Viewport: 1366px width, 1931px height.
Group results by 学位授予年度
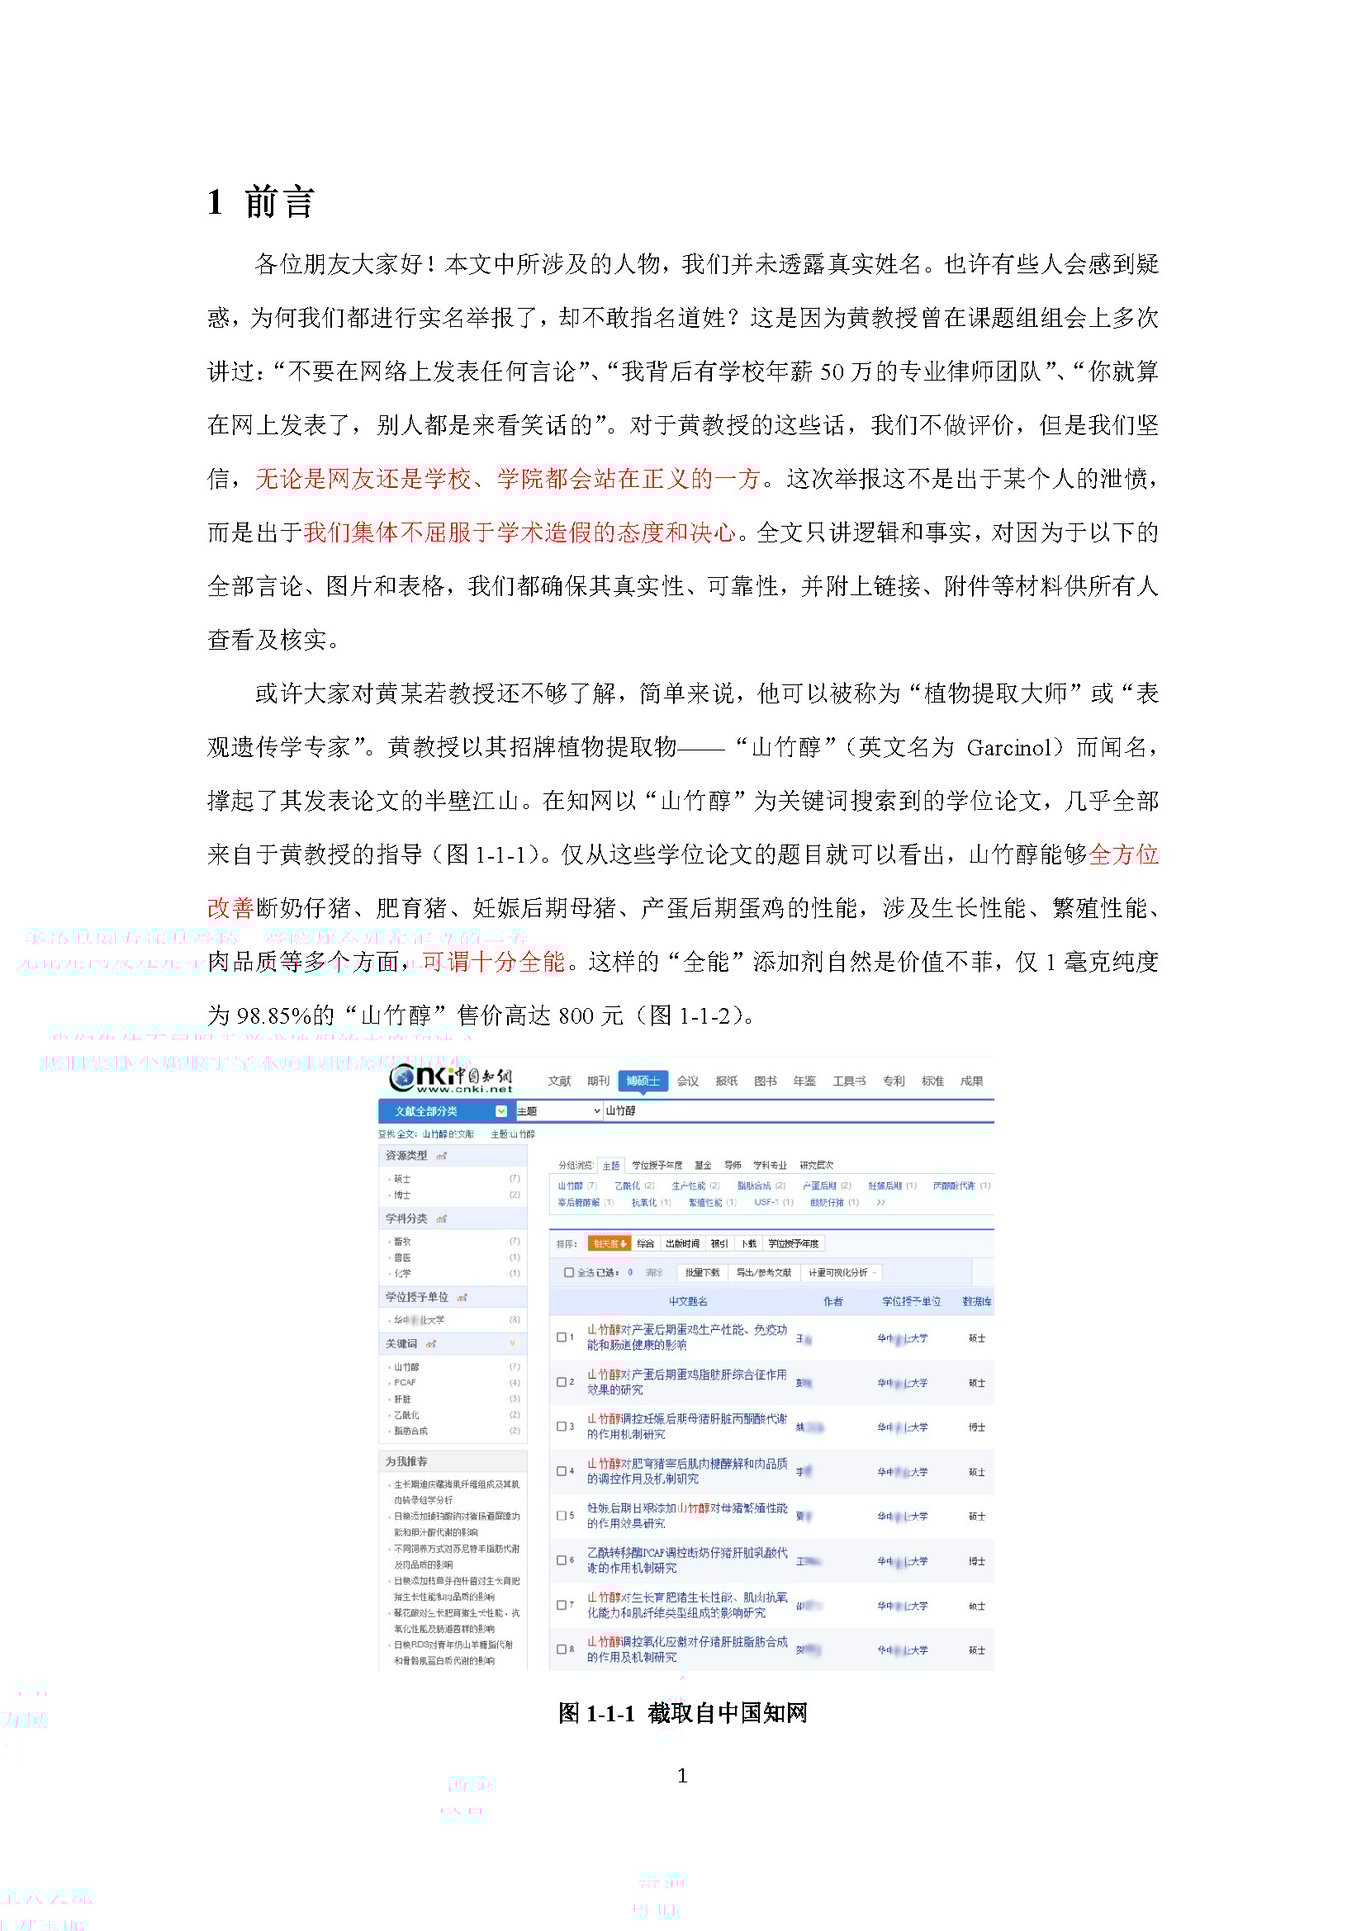pyautogui.click(x=657, y=1165)
